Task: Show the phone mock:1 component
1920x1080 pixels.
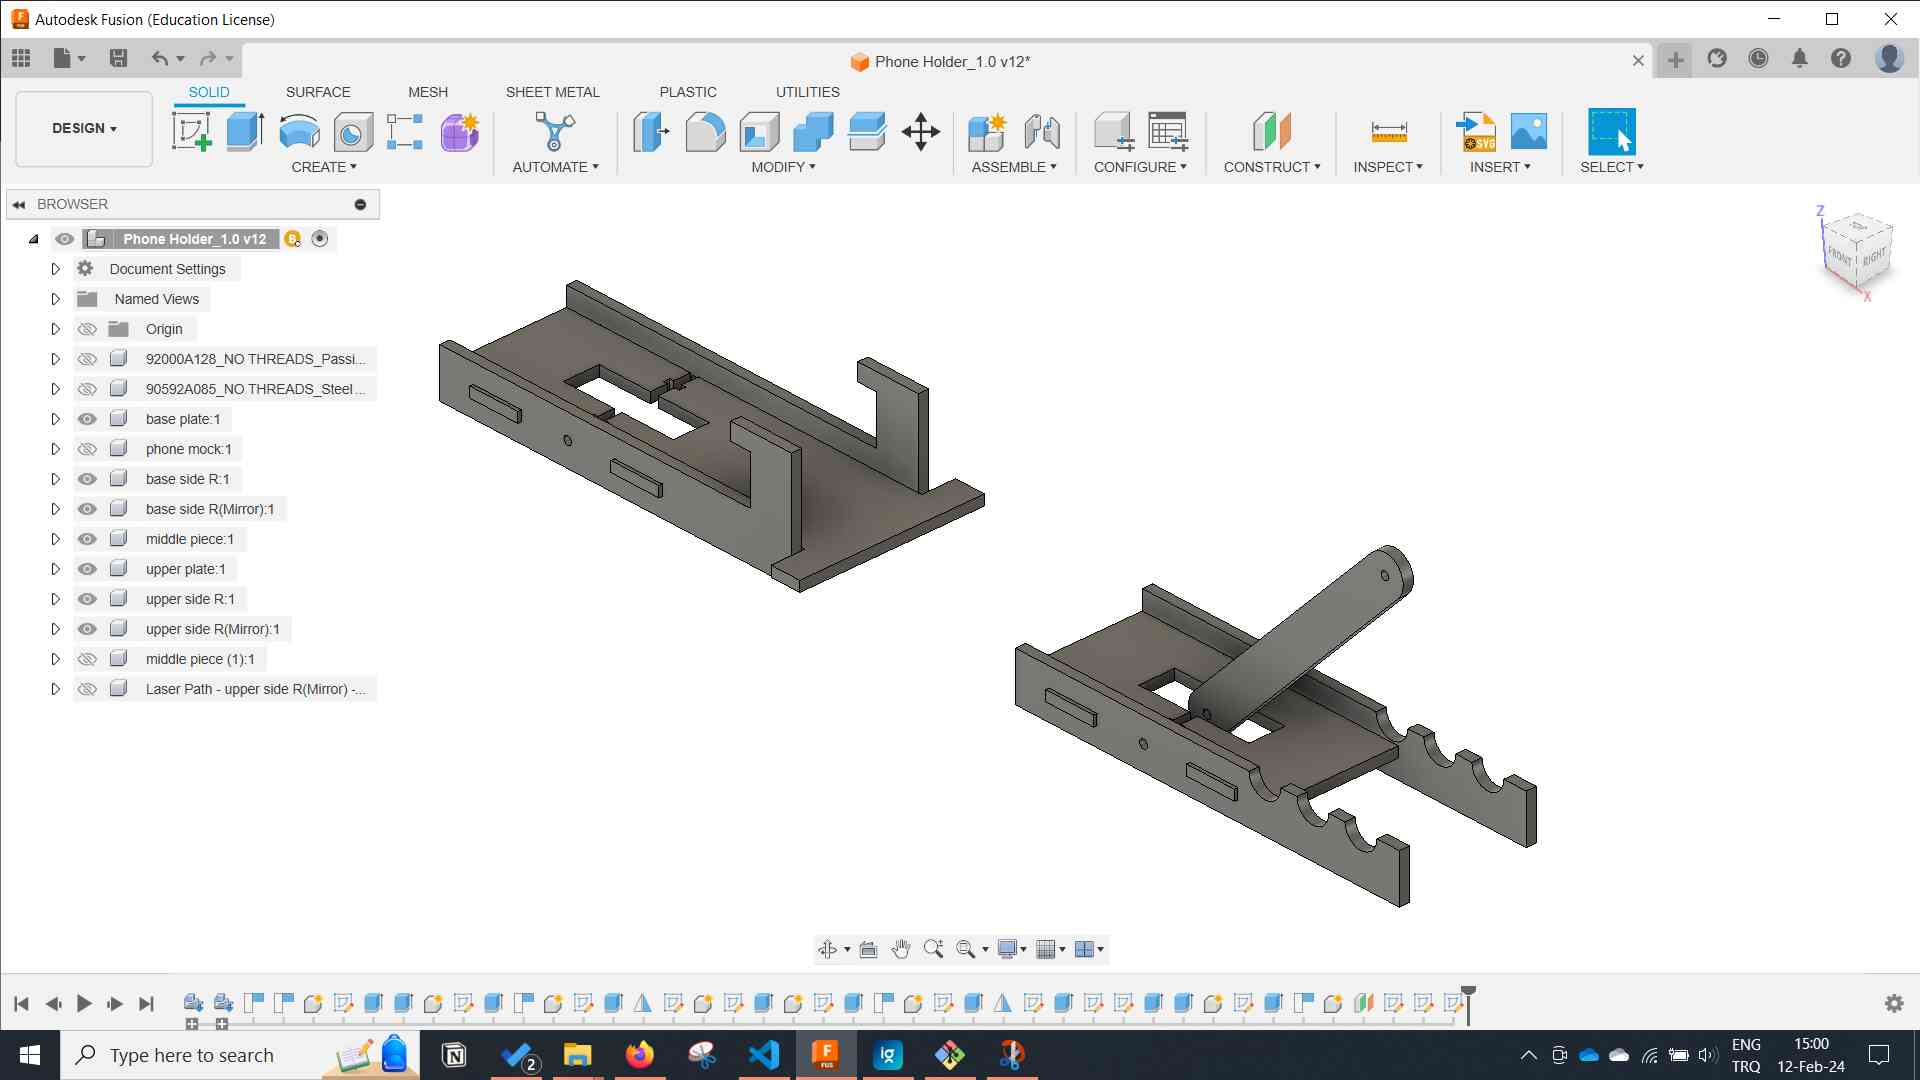Action: point(87,449)
